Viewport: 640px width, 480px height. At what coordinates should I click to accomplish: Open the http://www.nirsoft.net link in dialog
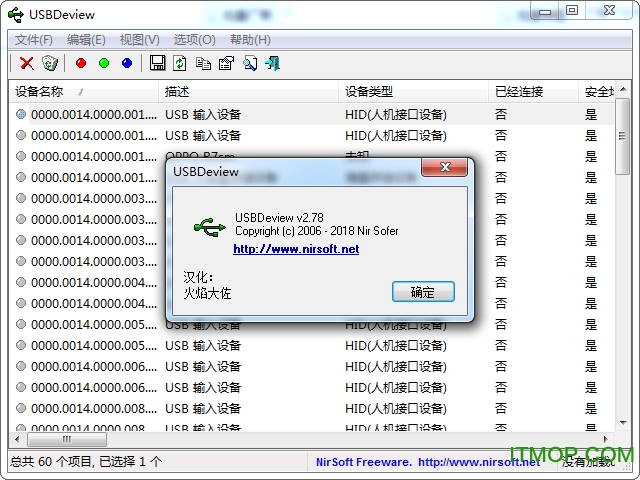pos(296,249)
